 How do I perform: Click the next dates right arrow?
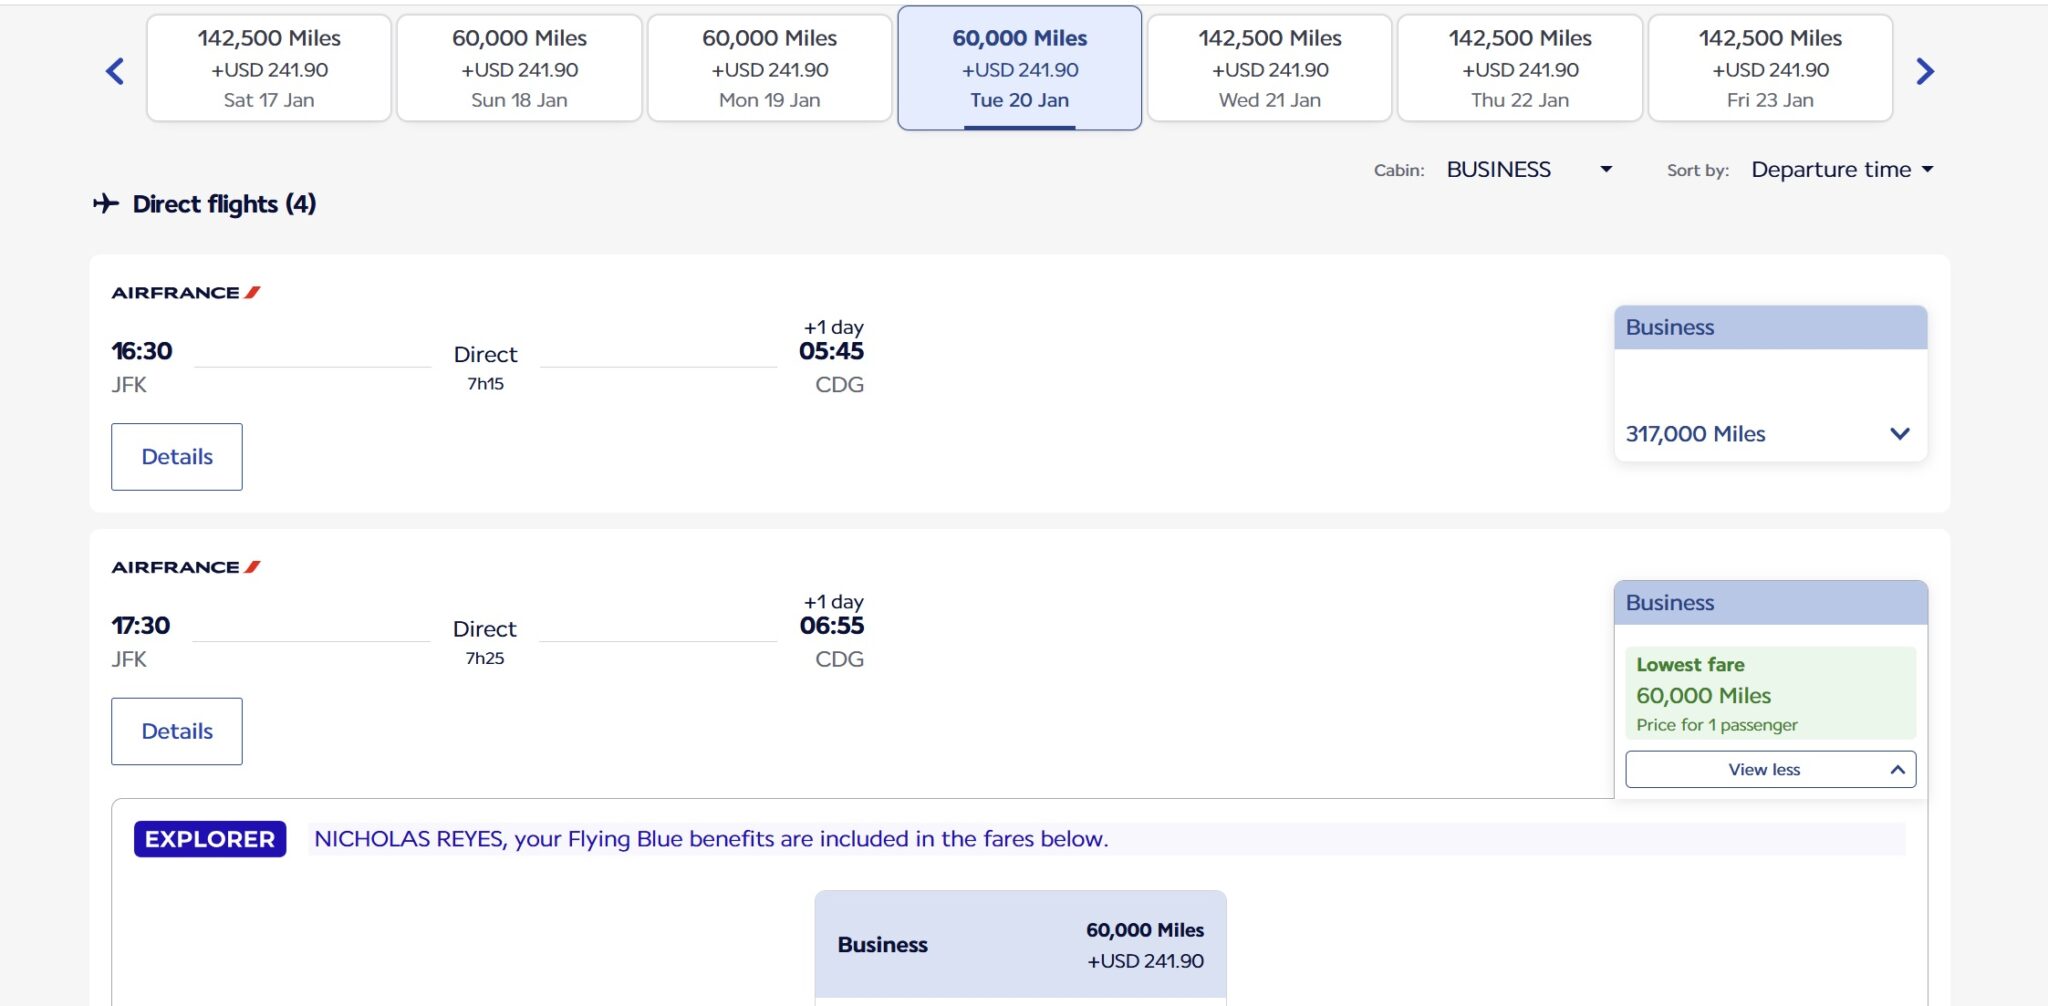pyautogui.click(x=1925, y=71)
